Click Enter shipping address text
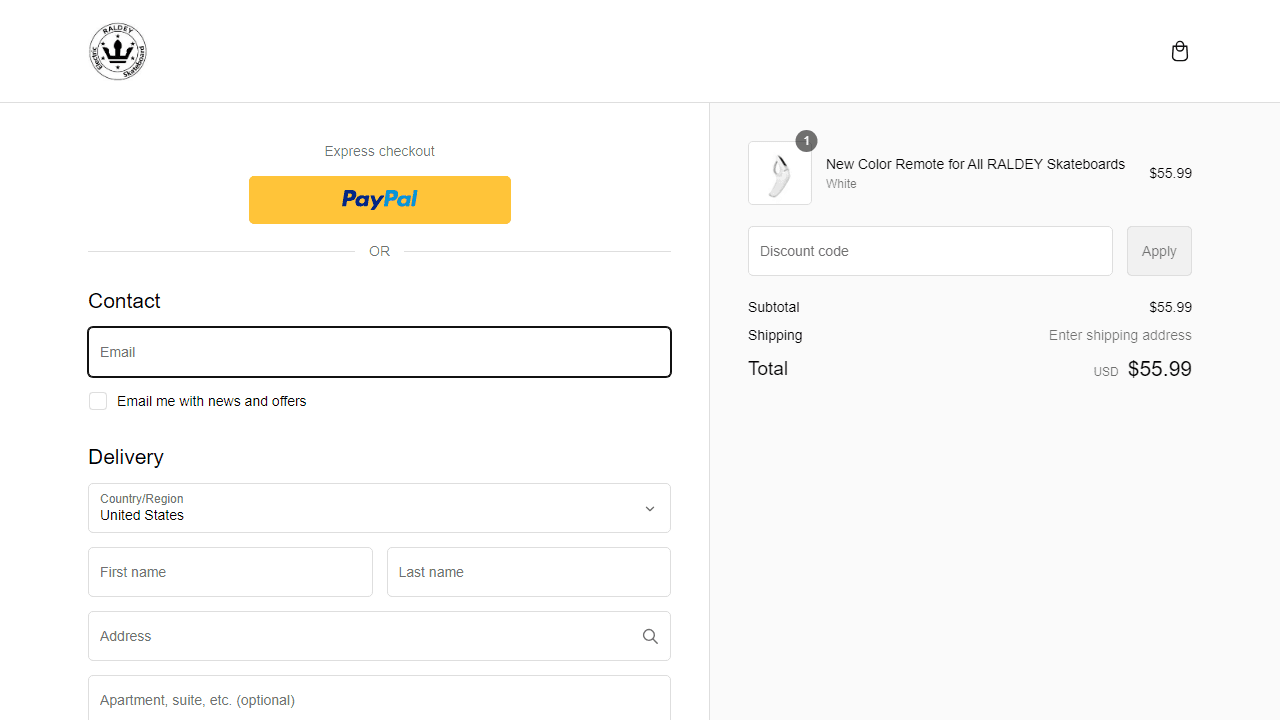 [x=1120, y=335]
